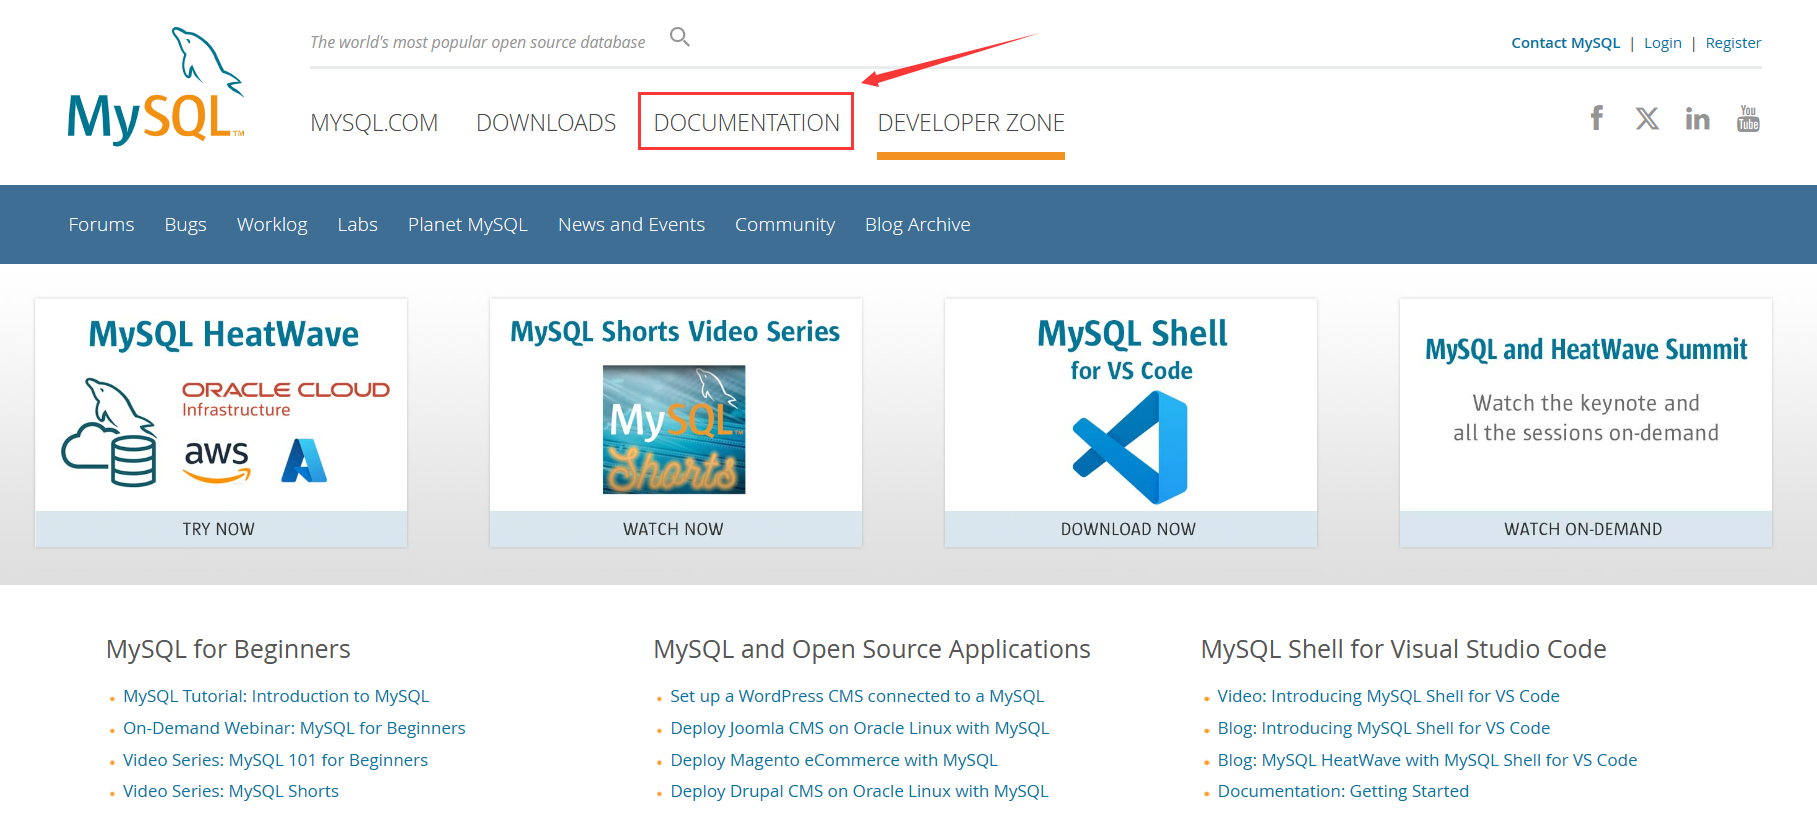Screen dimensions: 1817x836
Task: Click the HeatWave cloud database dolphin icon
Action: click(x=109, y=432)
